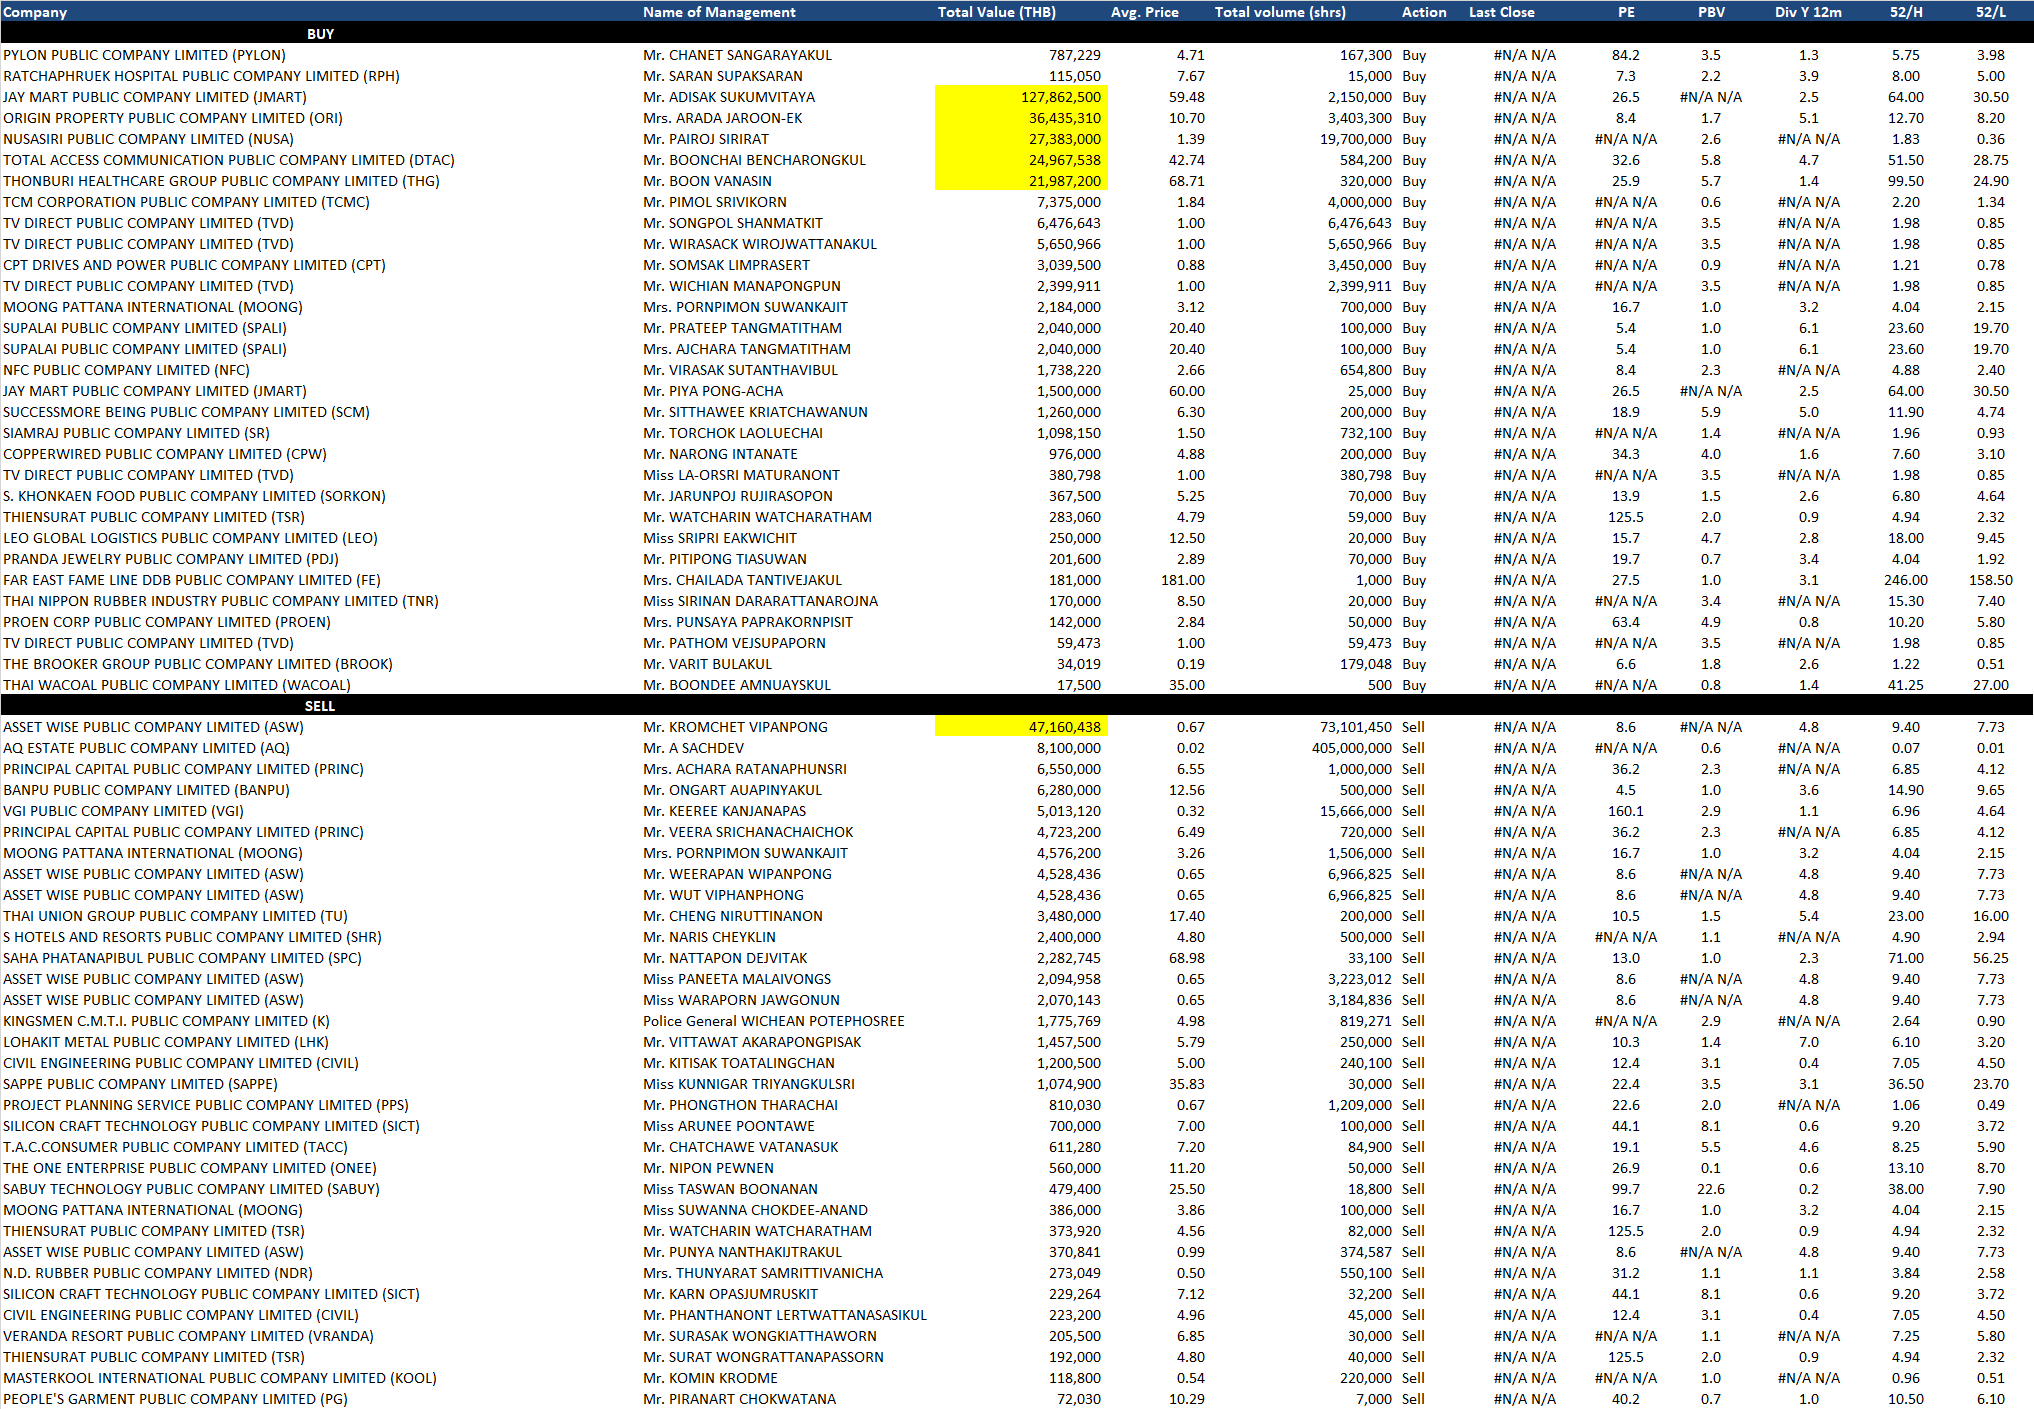
Task: Select N.D. RUBBER (NDR) company cell
Action: point(158,1273)
